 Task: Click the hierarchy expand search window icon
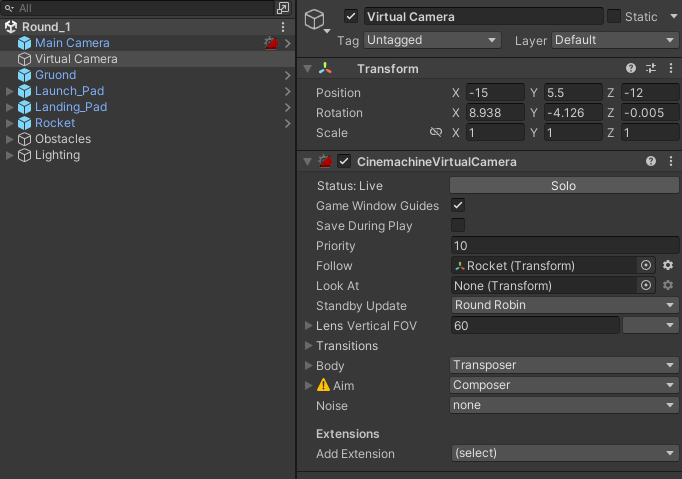(283, 8)
